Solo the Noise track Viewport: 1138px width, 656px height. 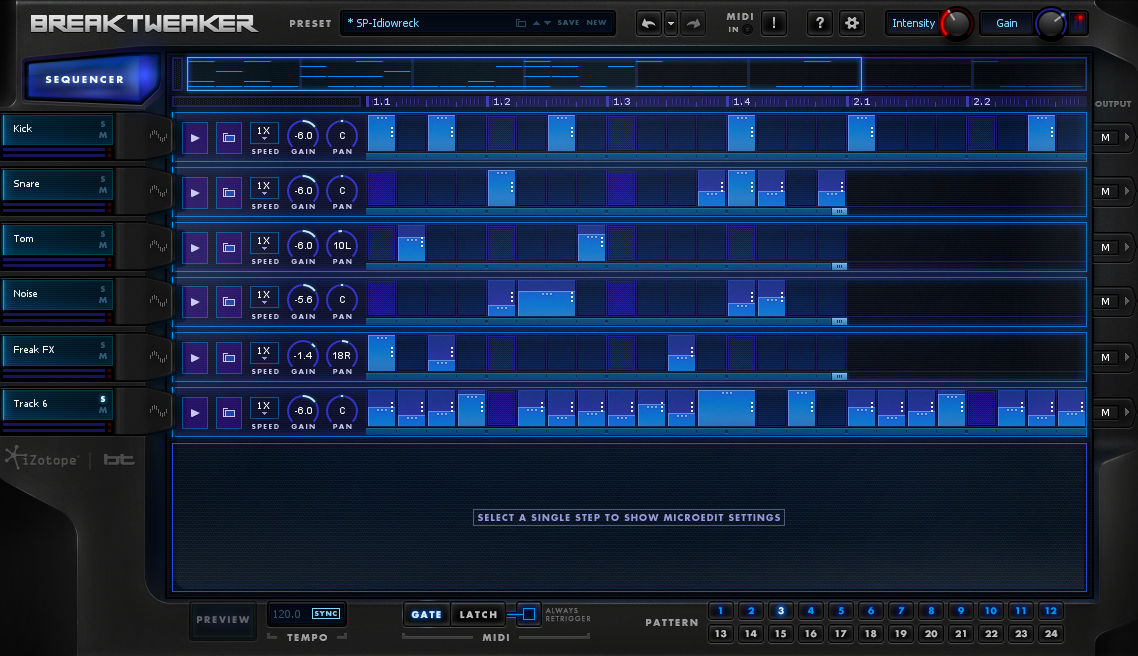[x=102, y=289]
